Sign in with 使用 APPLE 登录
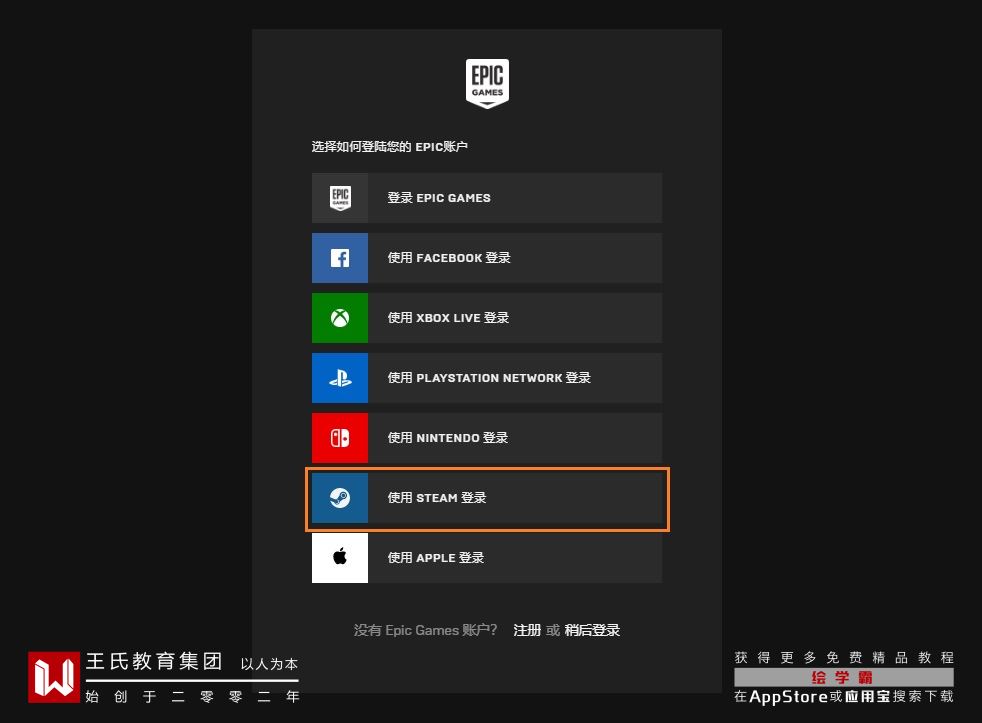The image size is (982, 723). tap(487, 558)
